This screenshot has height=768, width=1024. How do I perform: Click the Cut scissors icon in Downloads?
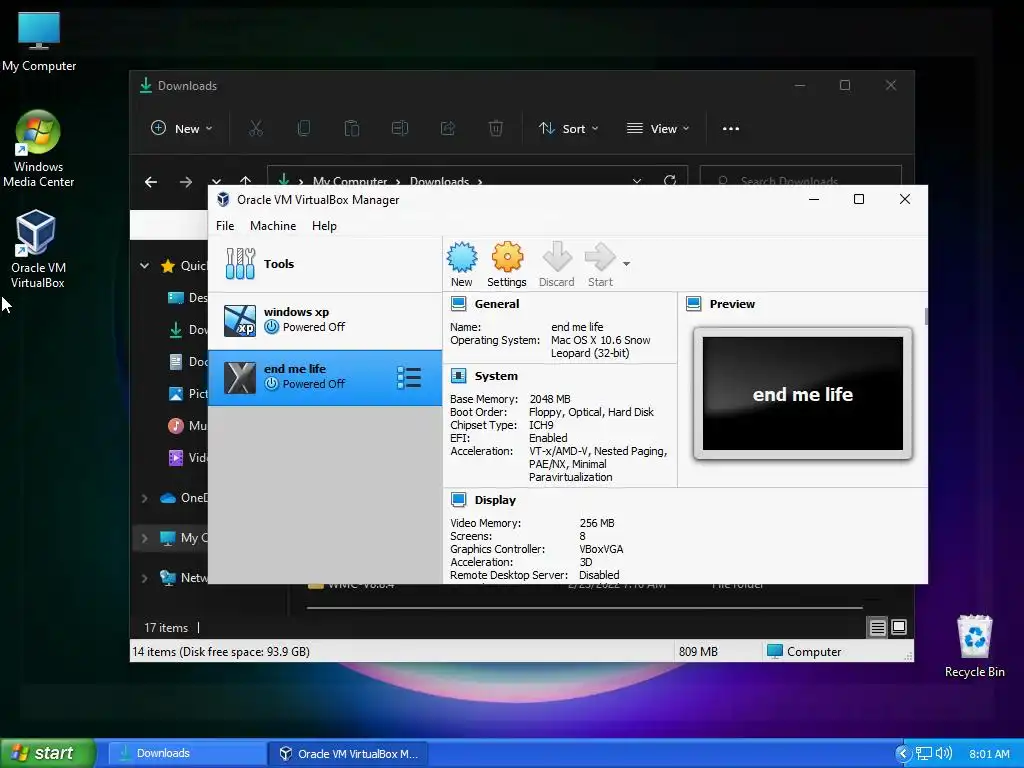tap(255, 129)
